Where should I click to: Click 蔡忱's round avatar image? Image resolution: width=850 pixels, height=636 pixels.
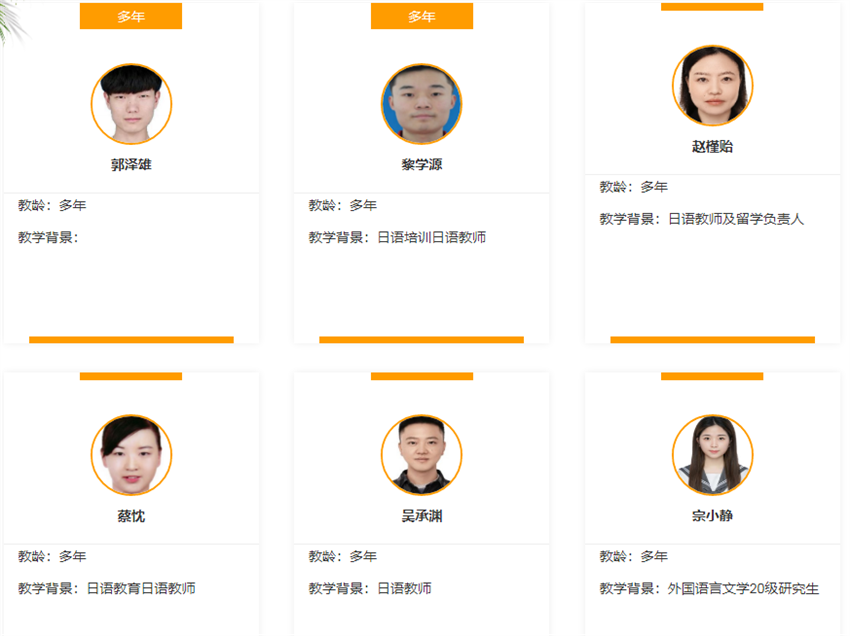(131, 455)
